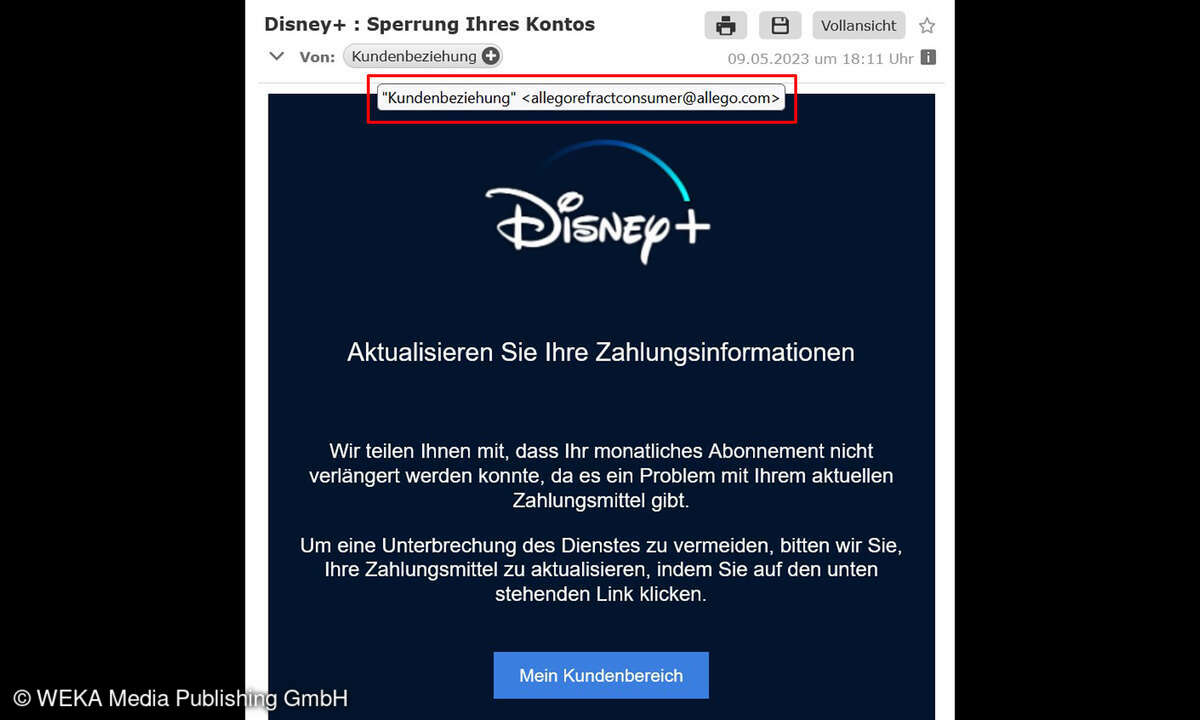This screenshot has width=1200, height=720.
Task: Add sender Kundenbeziehung via plus icon
Action: coord(490,57)
